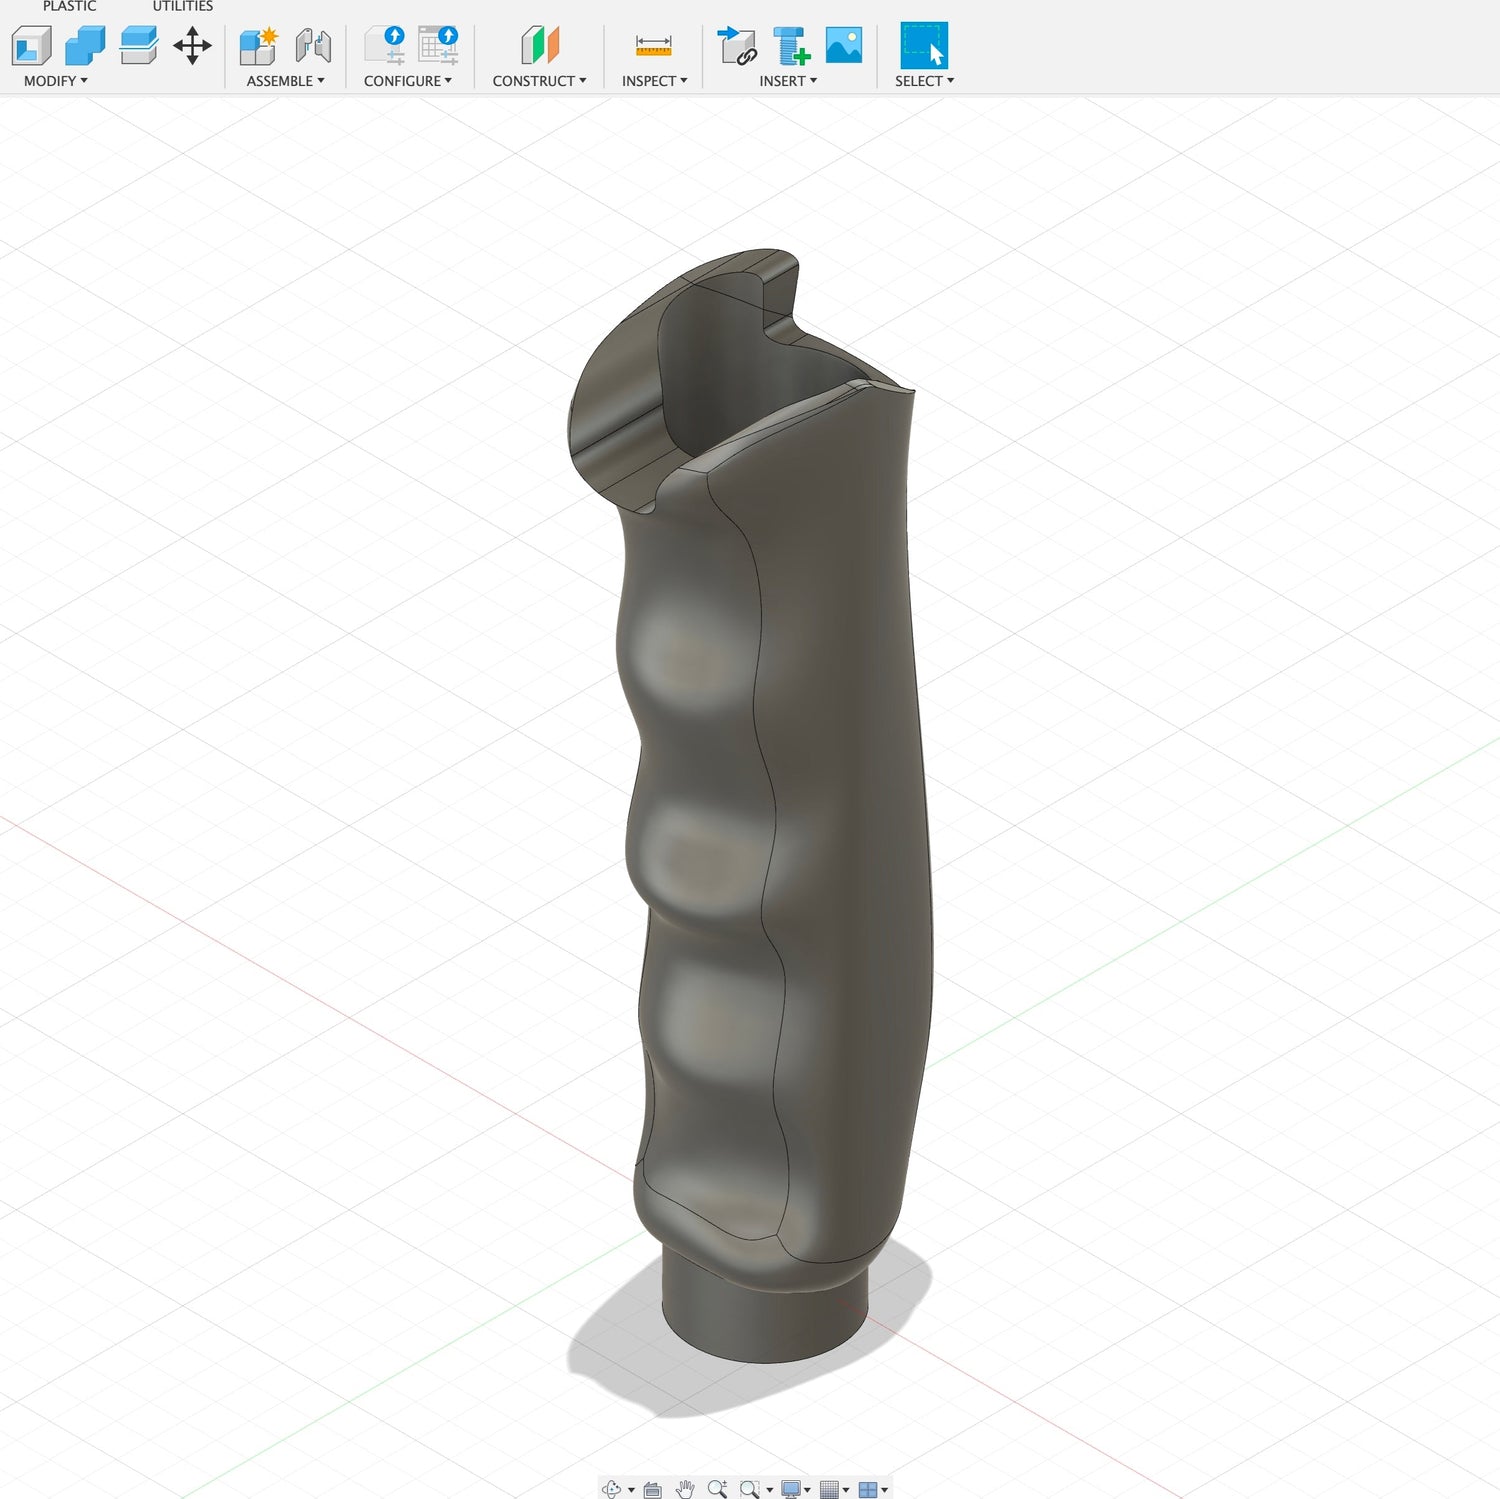Expand the Zoom Window dropdown arrow
Screen dimensions: 1500x1499
tap(769, 1490)
